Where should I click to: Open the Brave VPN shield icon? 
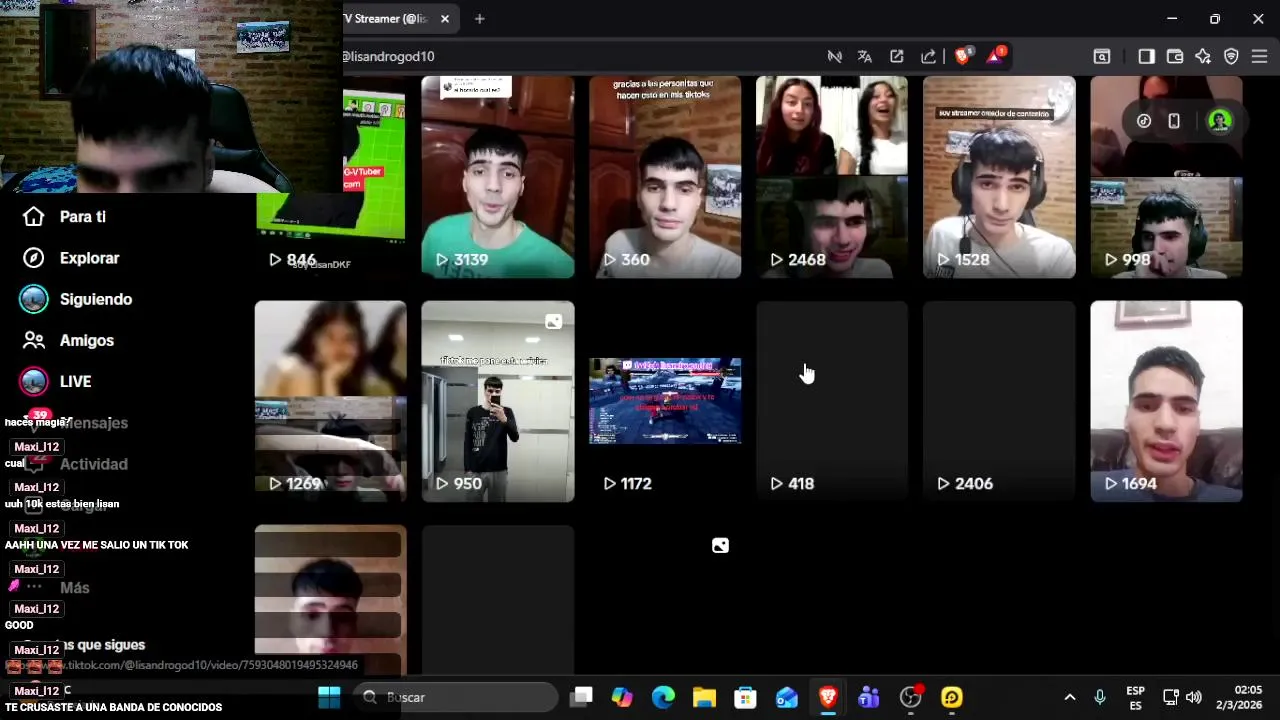pyautogui.click(x=1231, y=57)
